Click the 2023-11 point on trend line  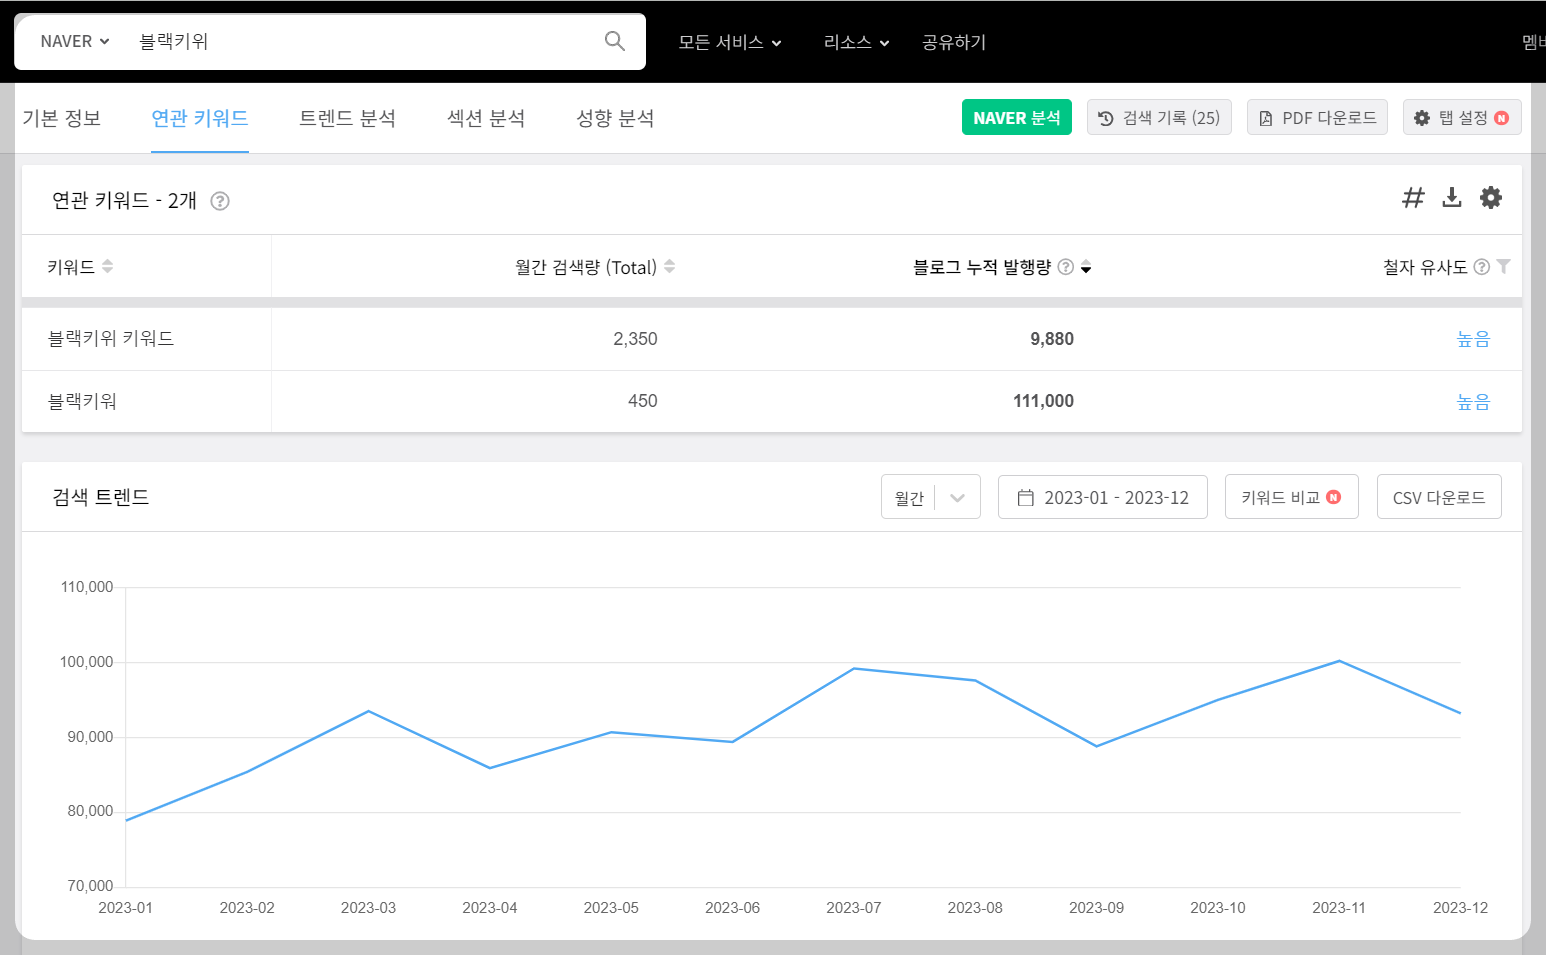pos(1339,661)
